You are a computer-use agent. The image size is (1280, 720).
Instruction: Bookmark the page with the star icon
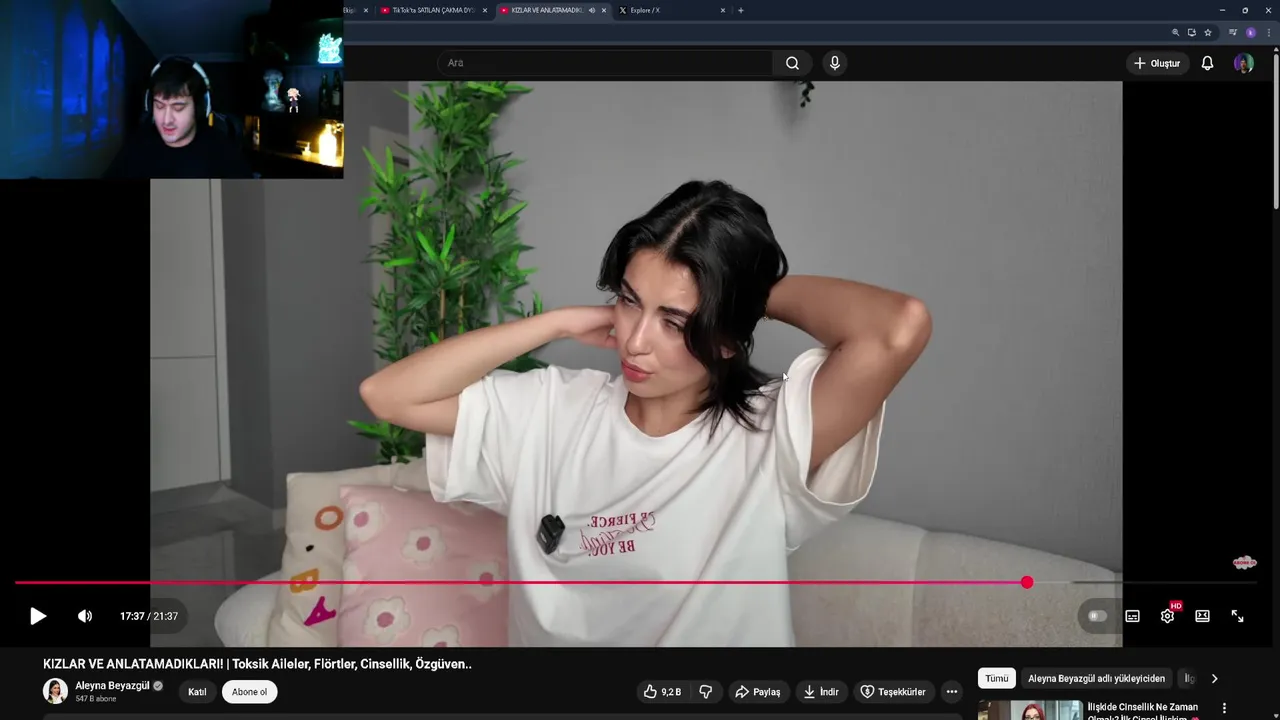coord(1208,32)
